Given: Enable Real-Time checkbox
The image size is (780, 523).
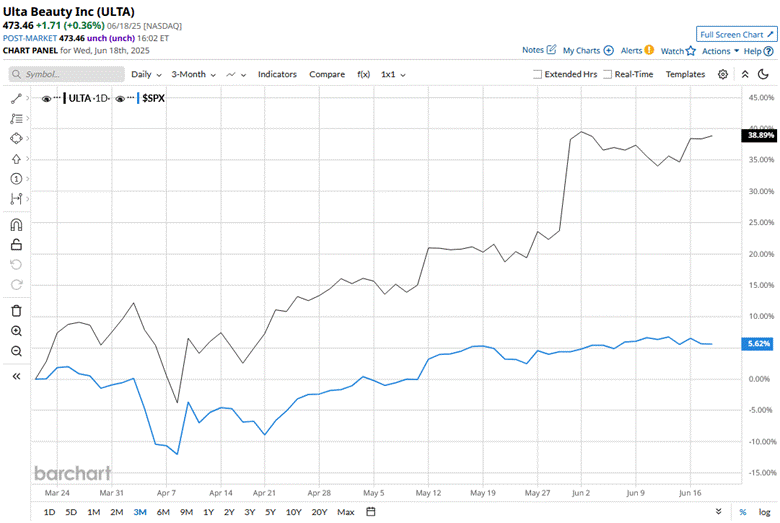Looking at the screenshot, I should (607, 74).
